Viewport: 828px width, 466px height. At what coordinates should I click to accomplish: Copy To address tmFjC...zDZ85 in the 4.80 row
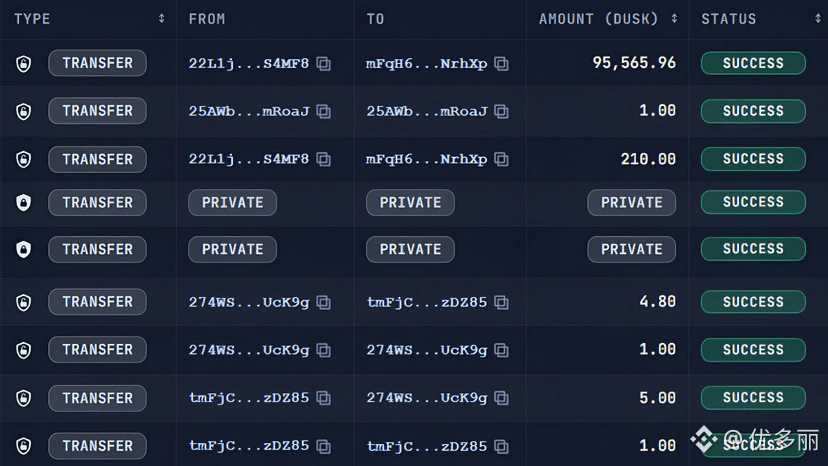[x=502, y=302]
